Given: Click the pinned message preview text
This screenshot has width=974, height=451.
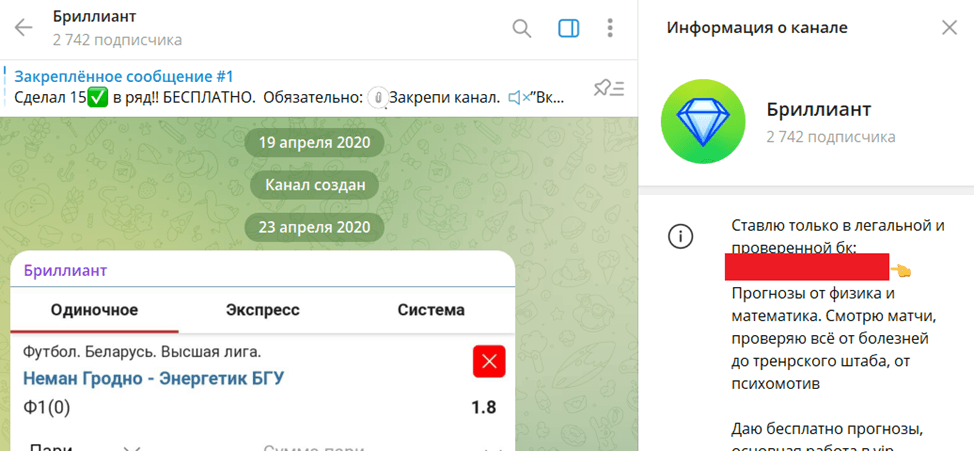Looking at the screenshot, I should [x=290, y=98].
